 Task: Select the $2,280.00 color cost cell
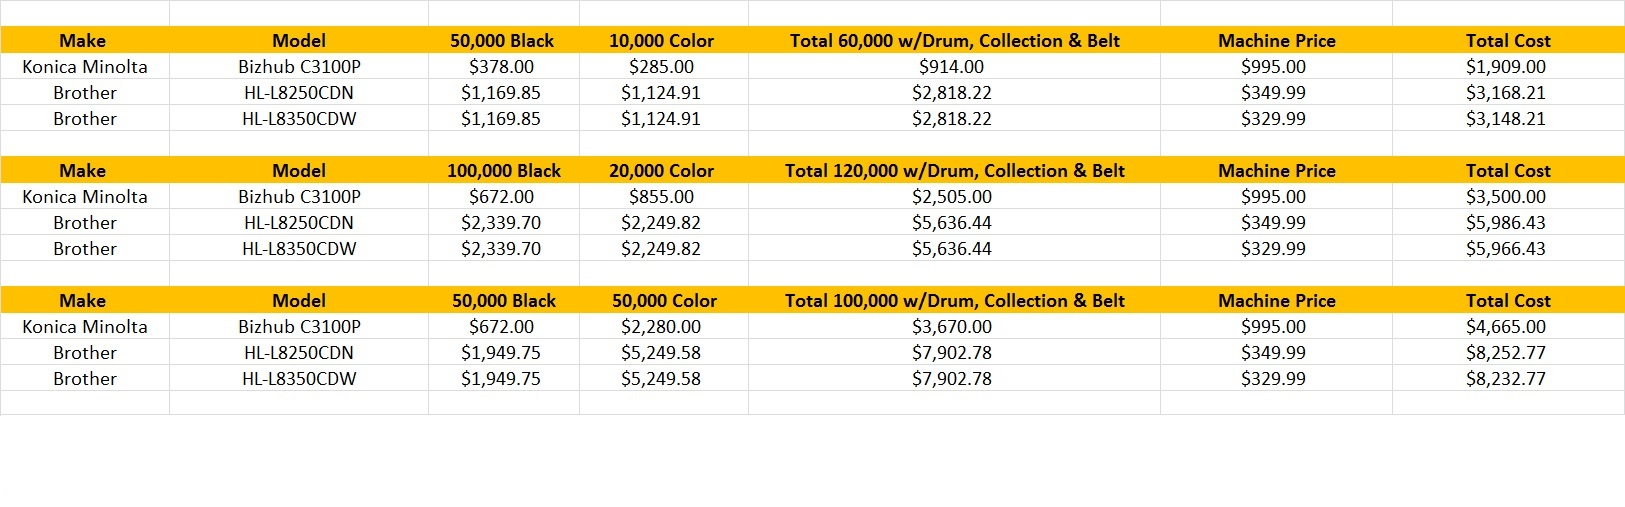pyautogui.click(x=661, y=327)
